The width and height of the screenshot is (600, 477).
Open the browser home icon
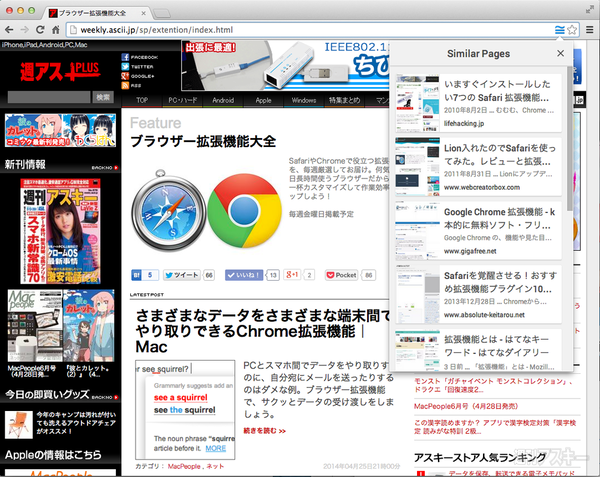click(55, 30)
